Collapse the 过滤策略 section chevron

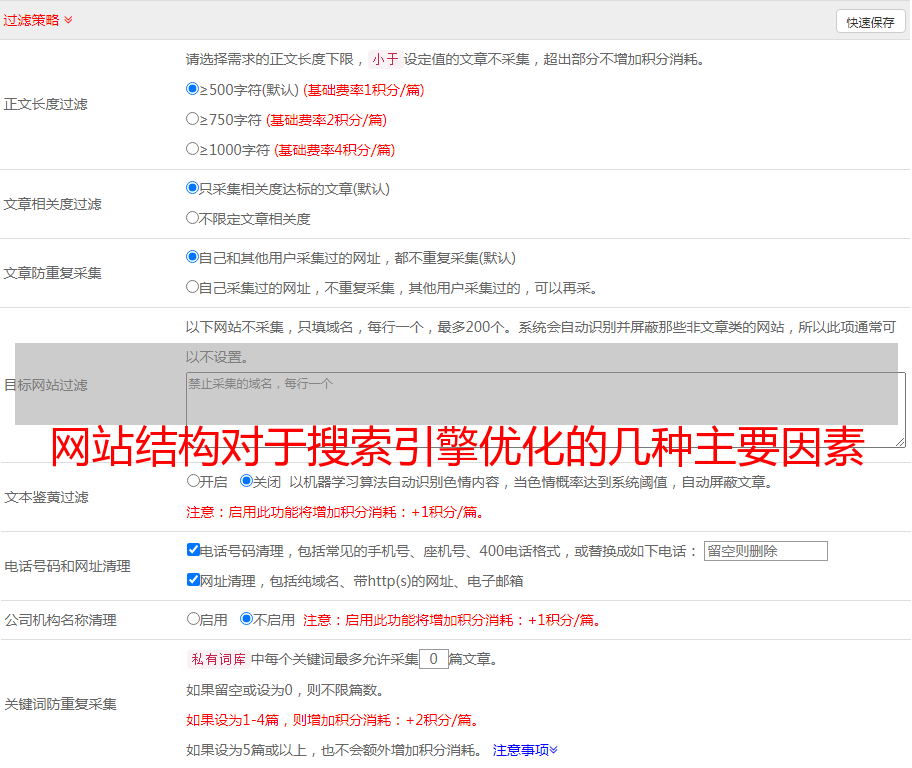click(68, 20)
